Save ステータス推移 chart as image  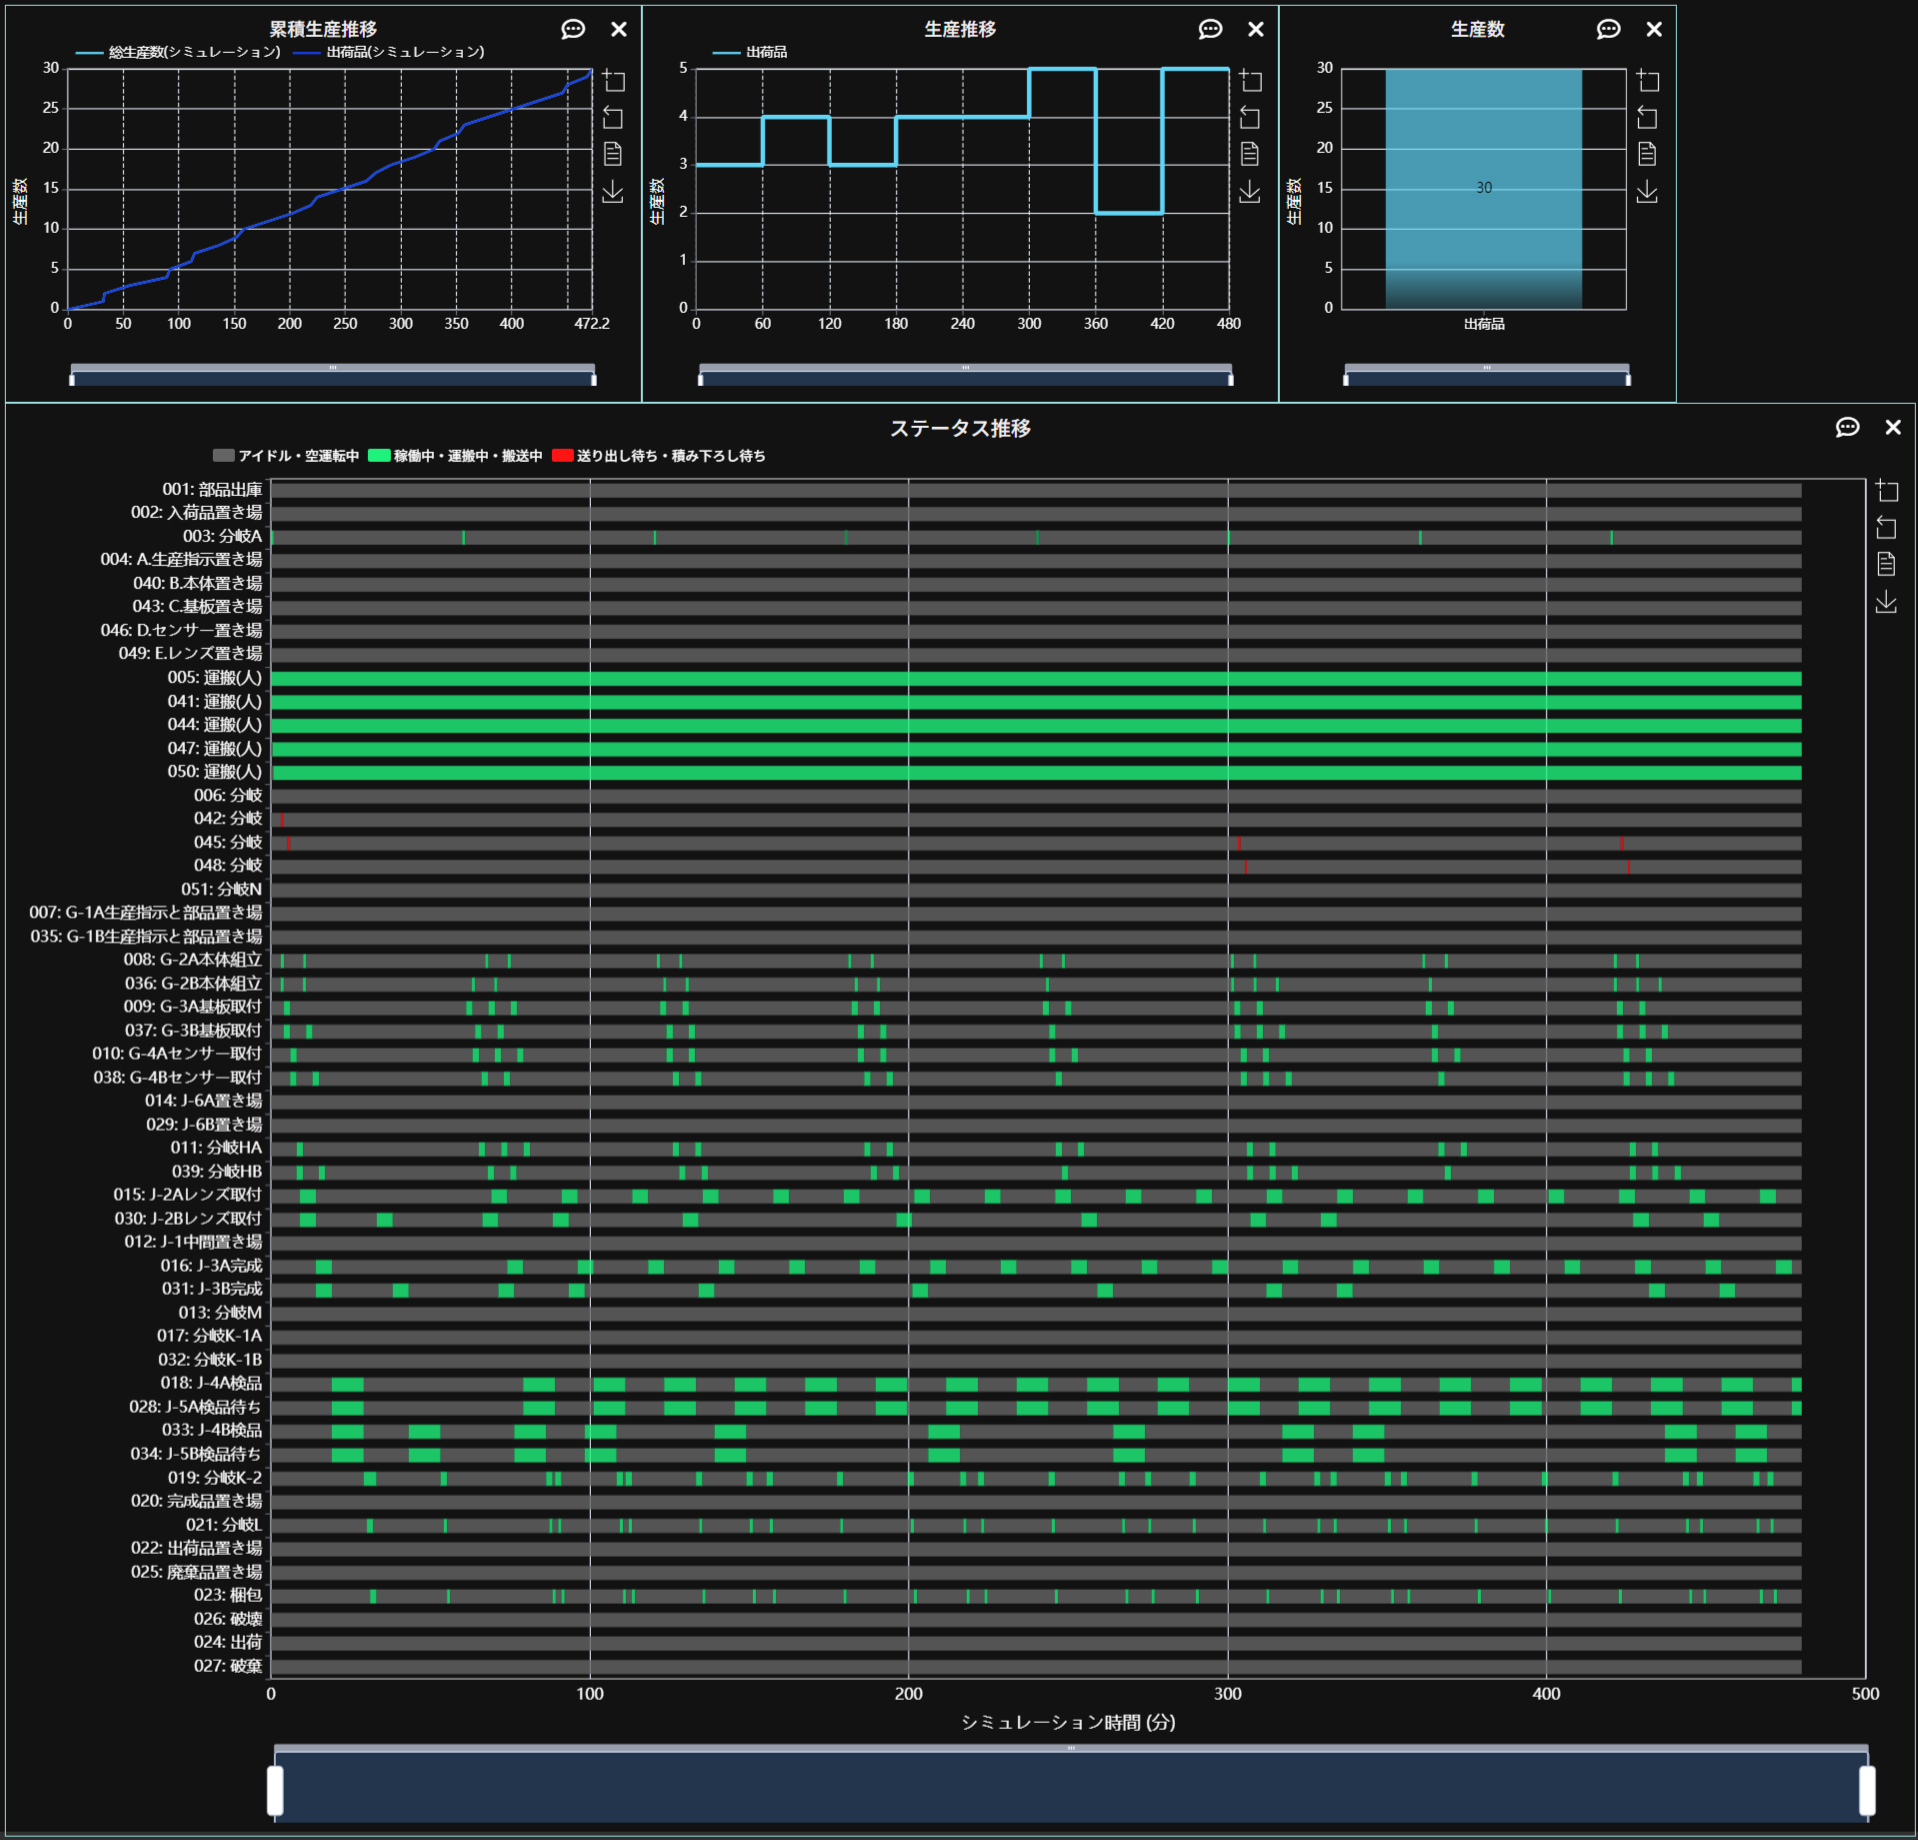1886,602
